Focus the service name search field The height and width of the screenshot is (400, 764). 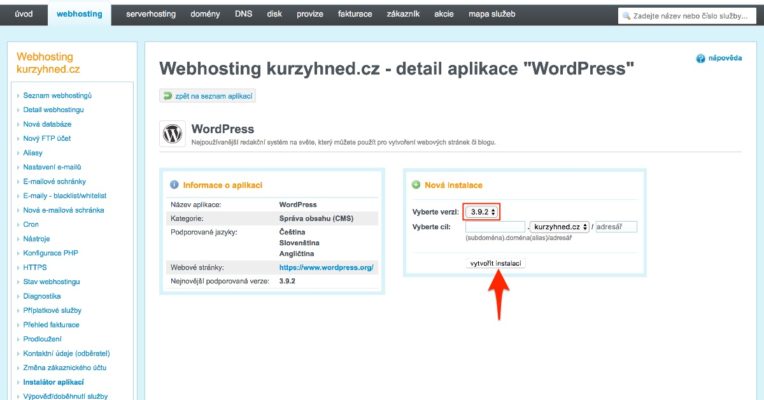click(688, 16)
